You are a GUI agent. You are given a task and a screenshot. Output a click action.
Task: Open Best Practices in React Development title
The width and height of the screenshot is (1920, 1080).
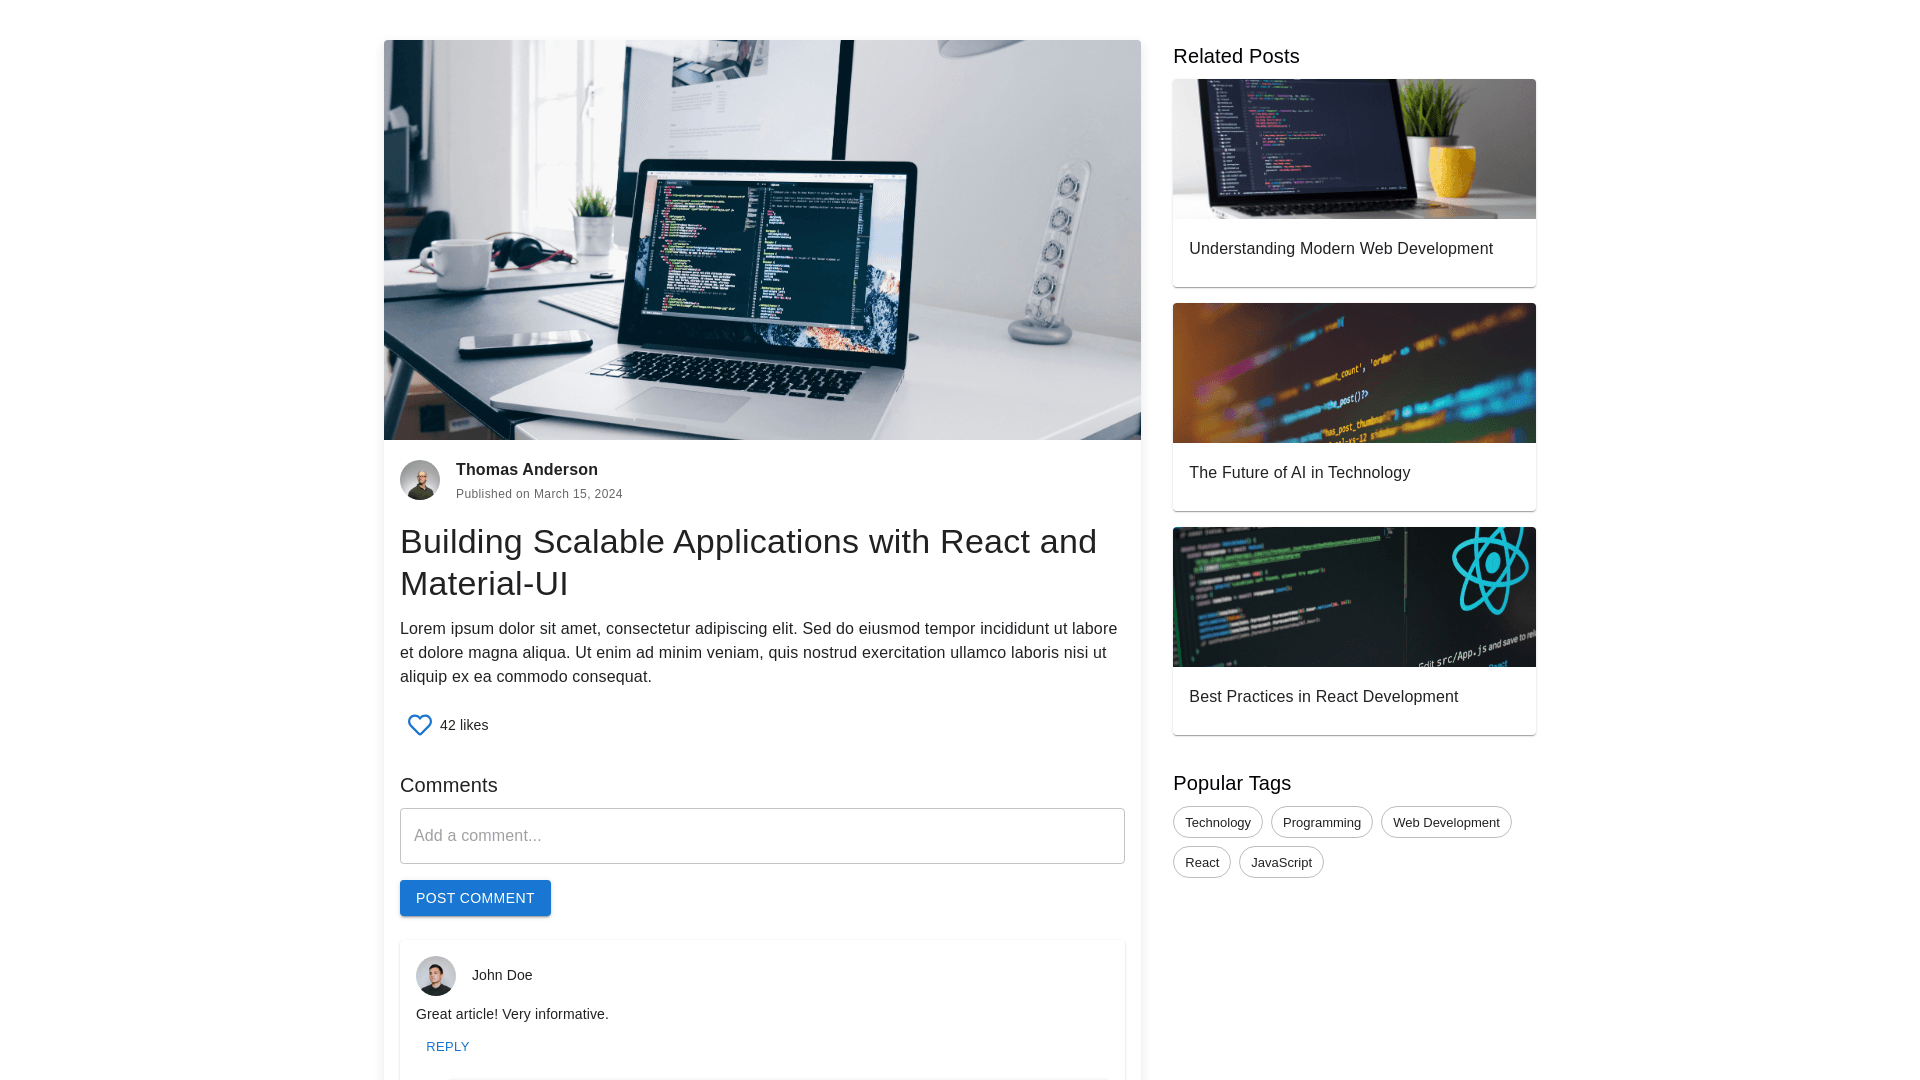tap(1323, 697)
